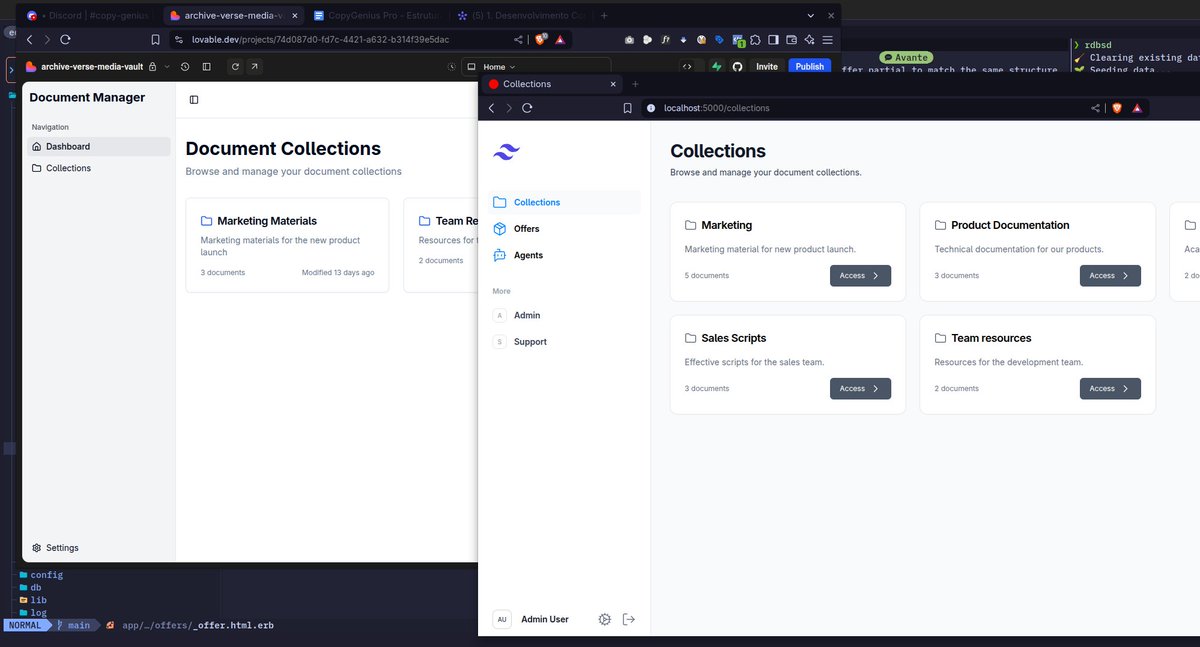Open code view icon in Lovable toolbar
This screenshot has height=647, width=1200.
(687, 66)
